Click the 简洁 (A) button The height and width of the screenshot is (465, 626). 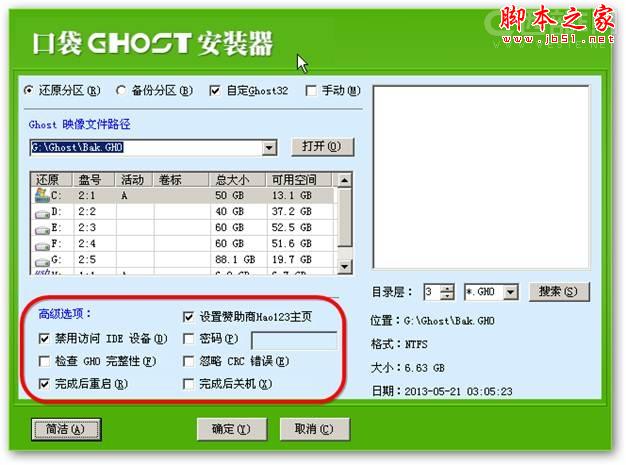click(x=66, y=429)
